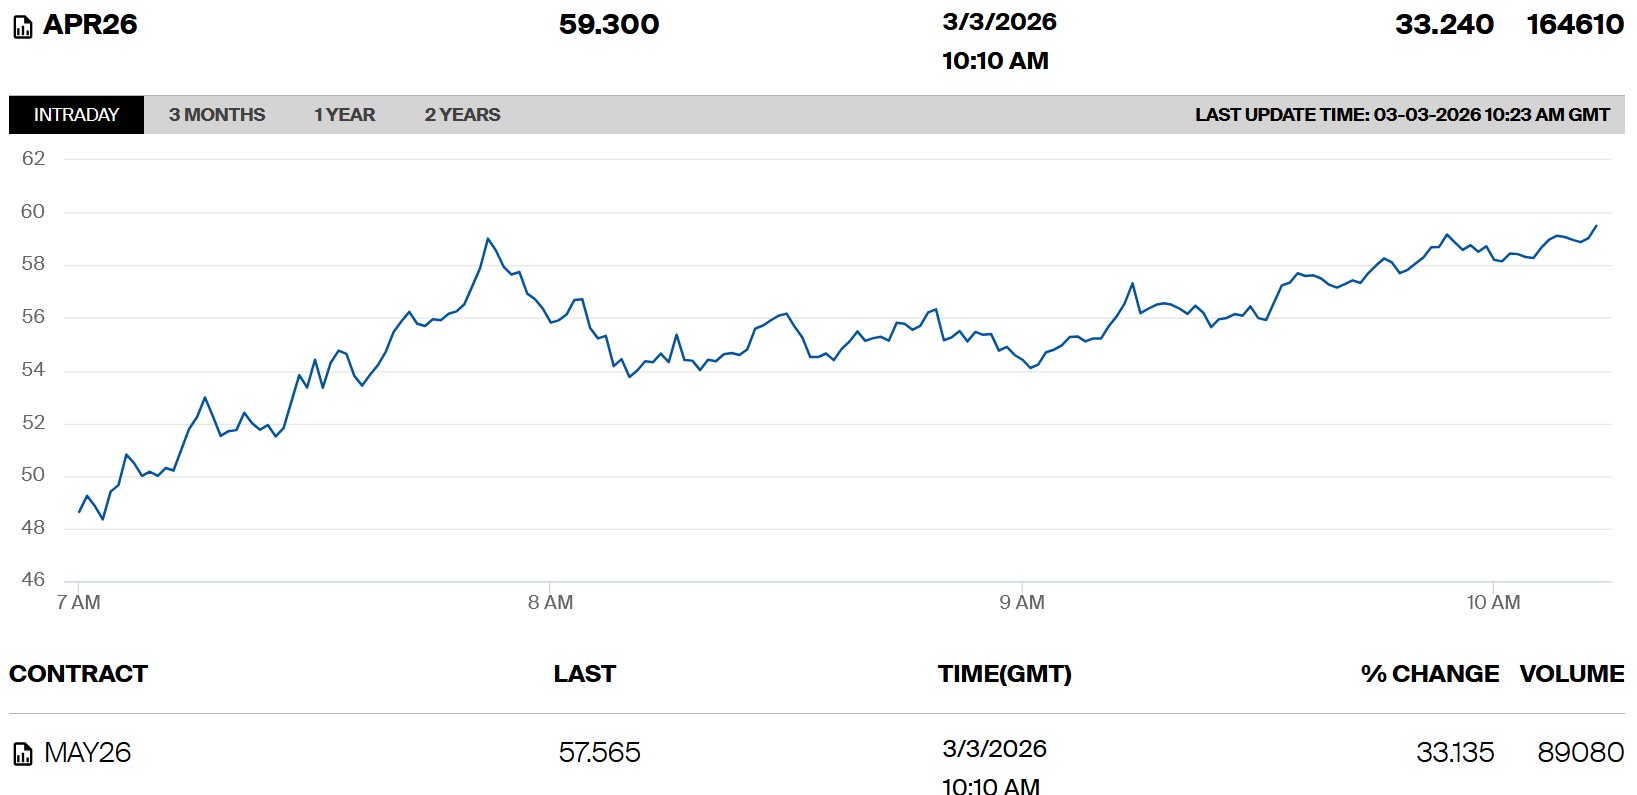This screenshot has width=1637, height=795.
Task: Click the last update time text
Action: click(x=1402, y=115)
